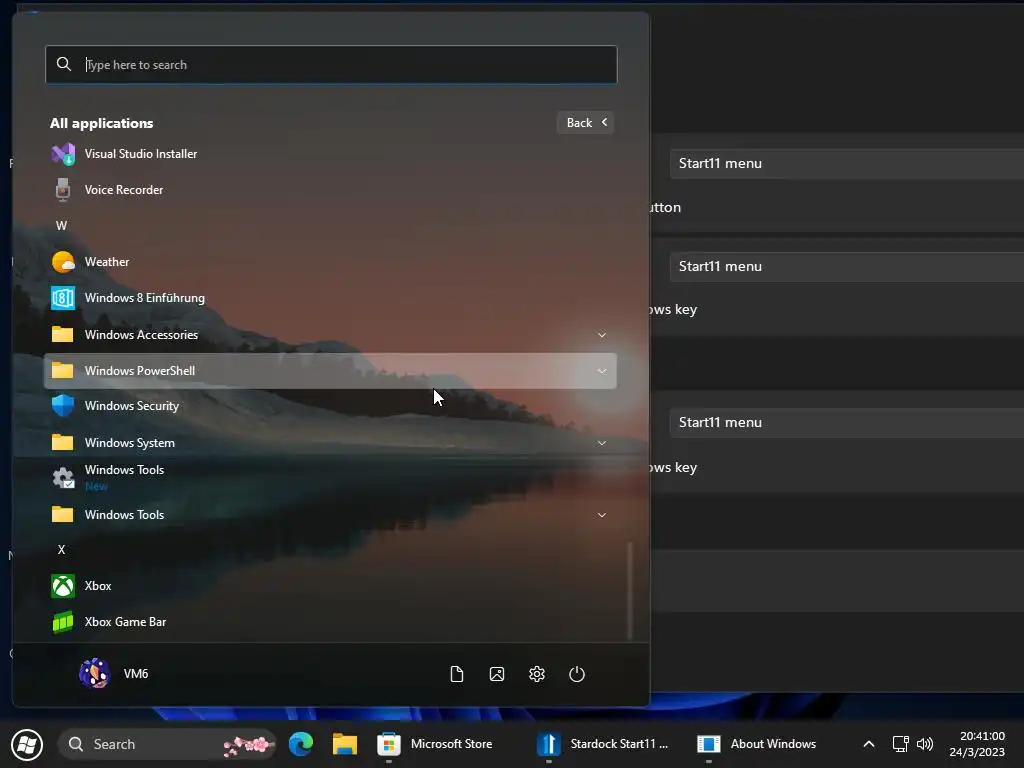
Task: Click Windows System folder icon
Action: tap(63, 443)
